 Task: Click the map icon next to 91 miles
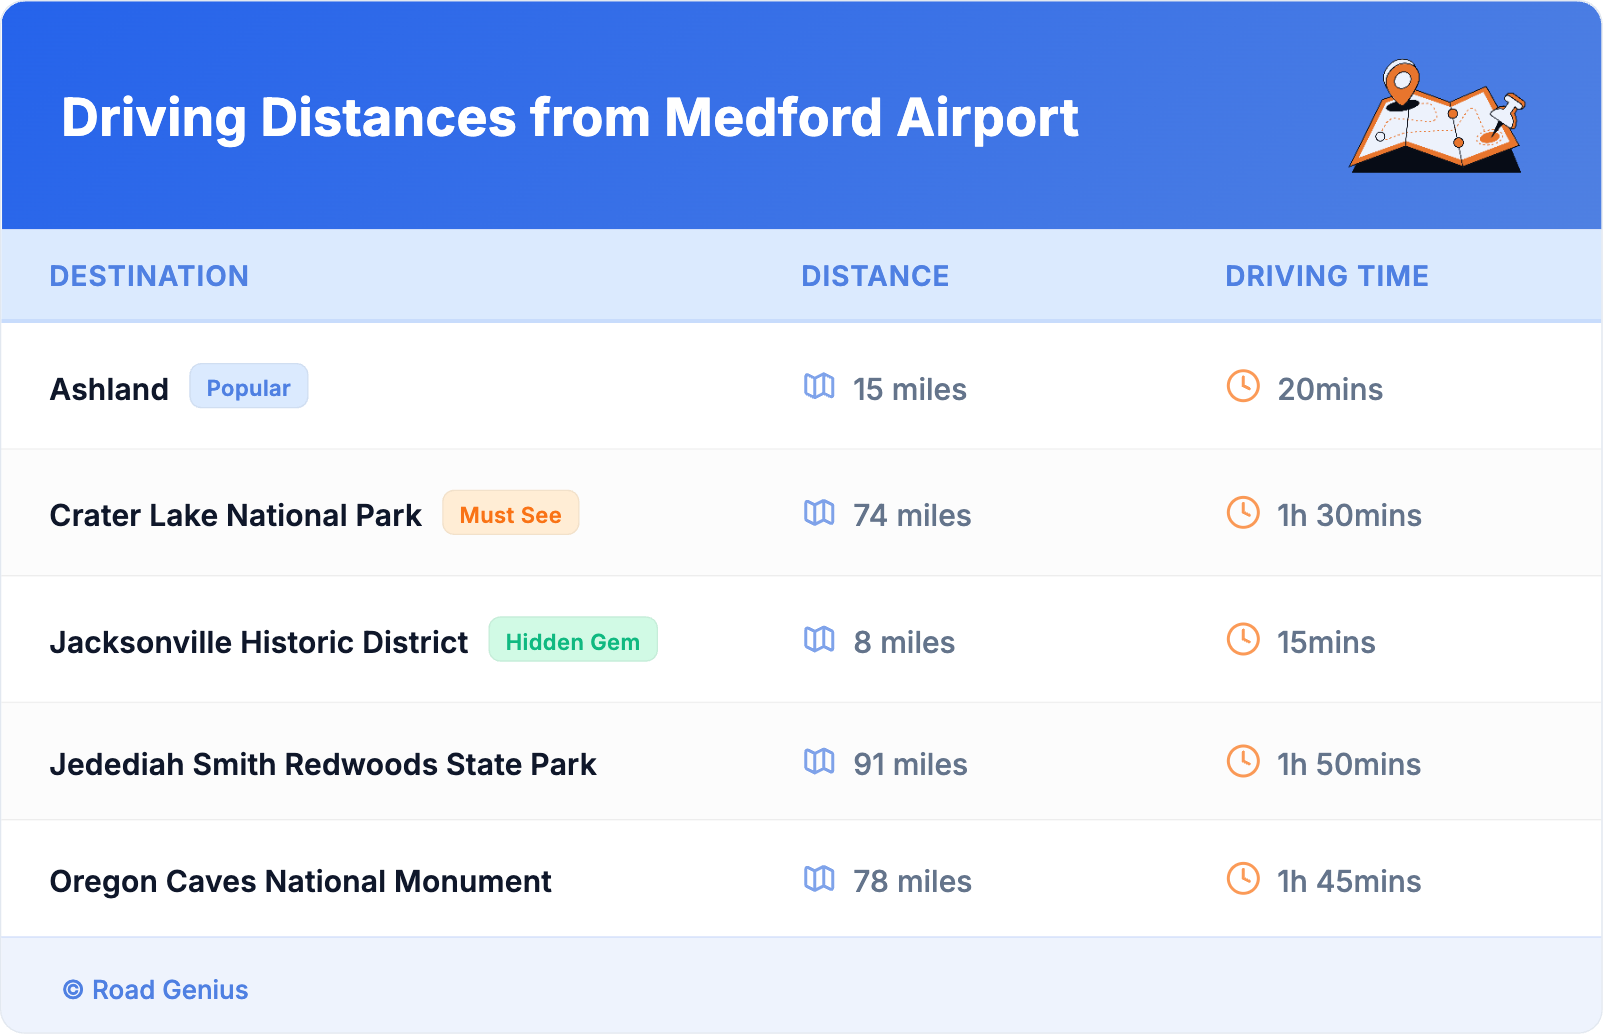click(819, 762)
